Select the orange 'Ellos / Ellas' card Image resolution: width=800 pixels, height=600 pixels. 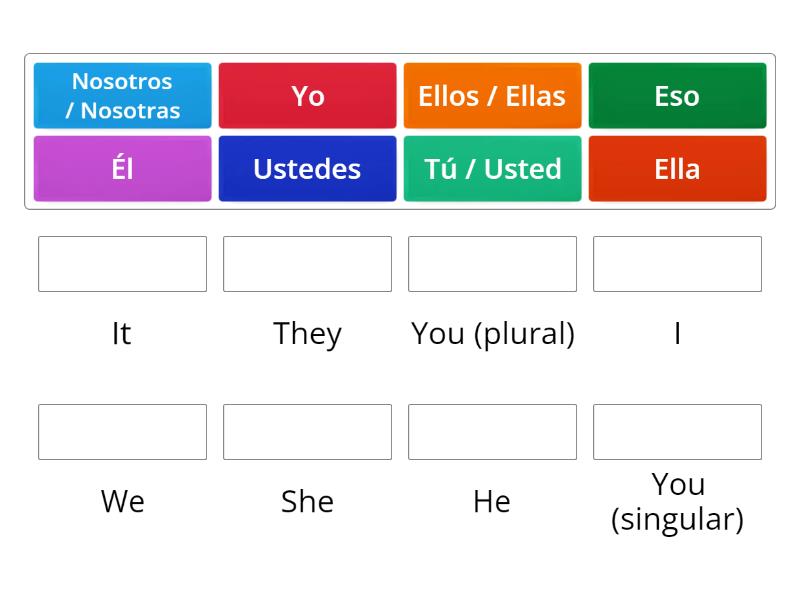(x=492, y=96)
